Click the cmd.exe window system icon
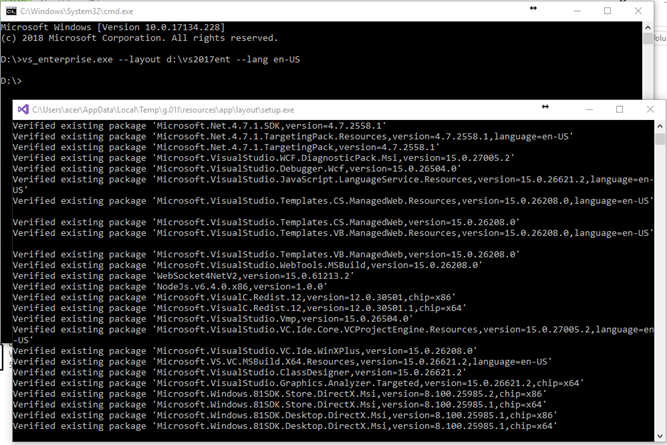667x445 pixels. (11, 11)
